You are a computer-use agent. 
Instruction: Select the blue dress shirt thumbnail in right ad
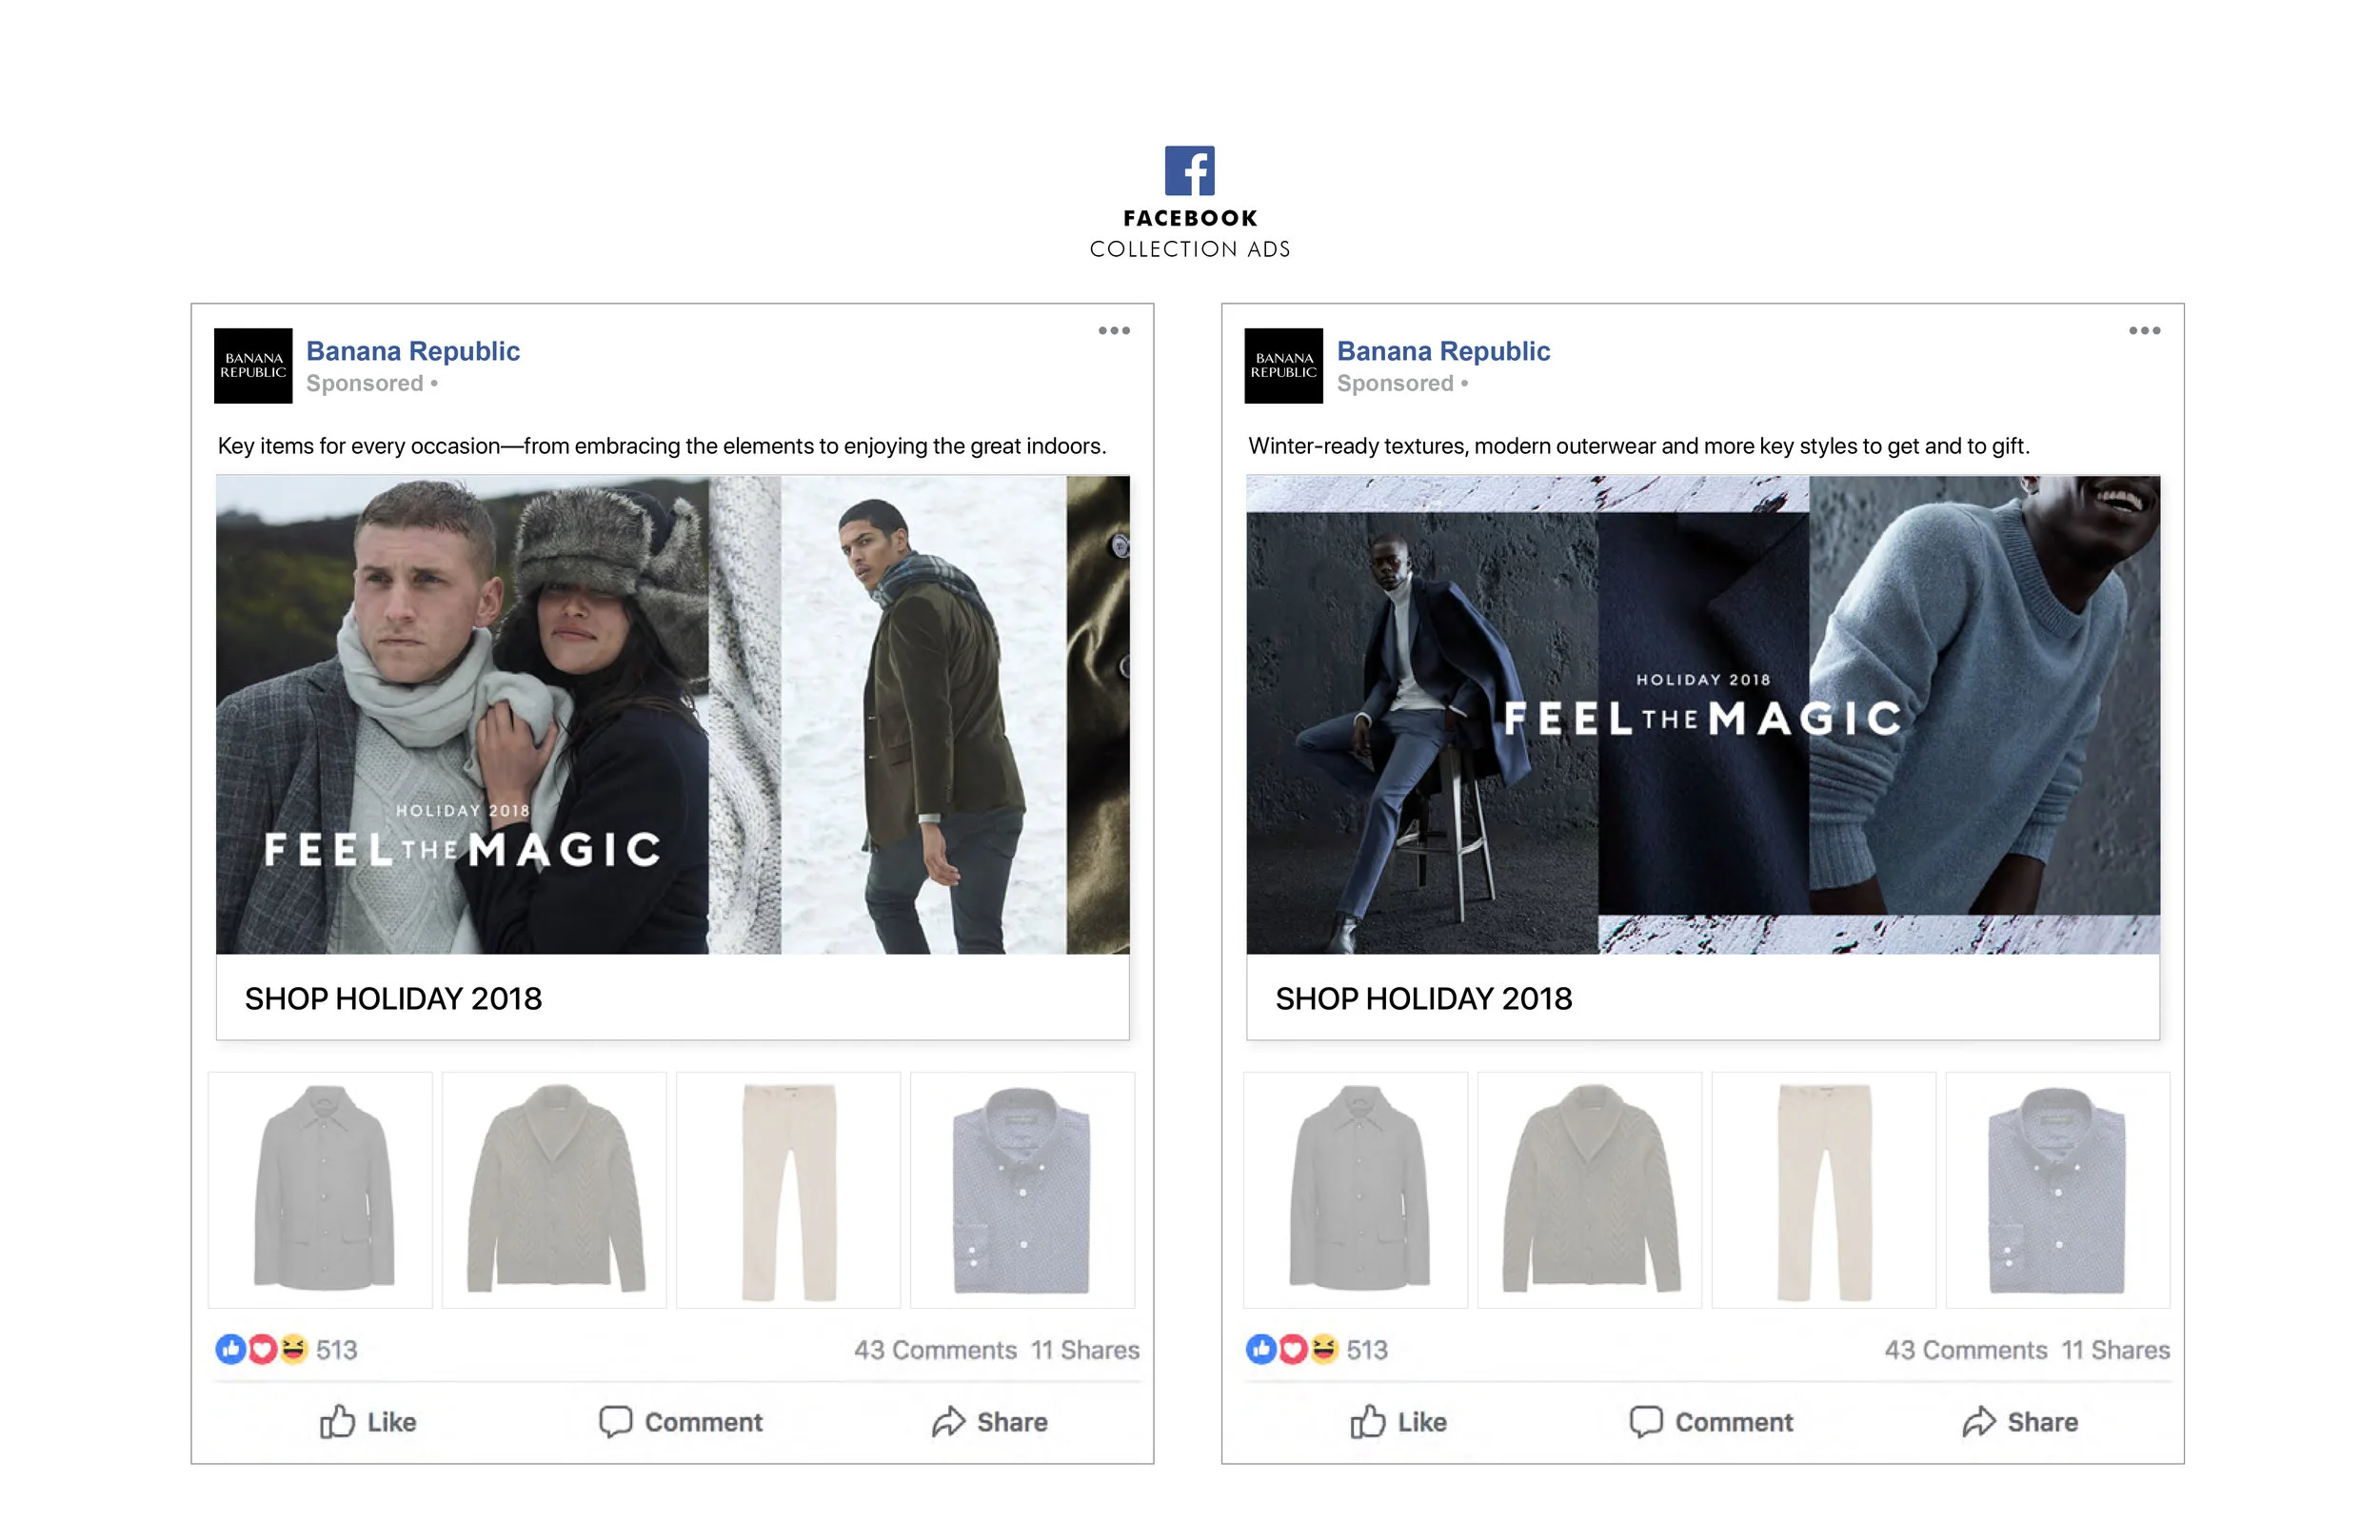tap(2057, 1189)
